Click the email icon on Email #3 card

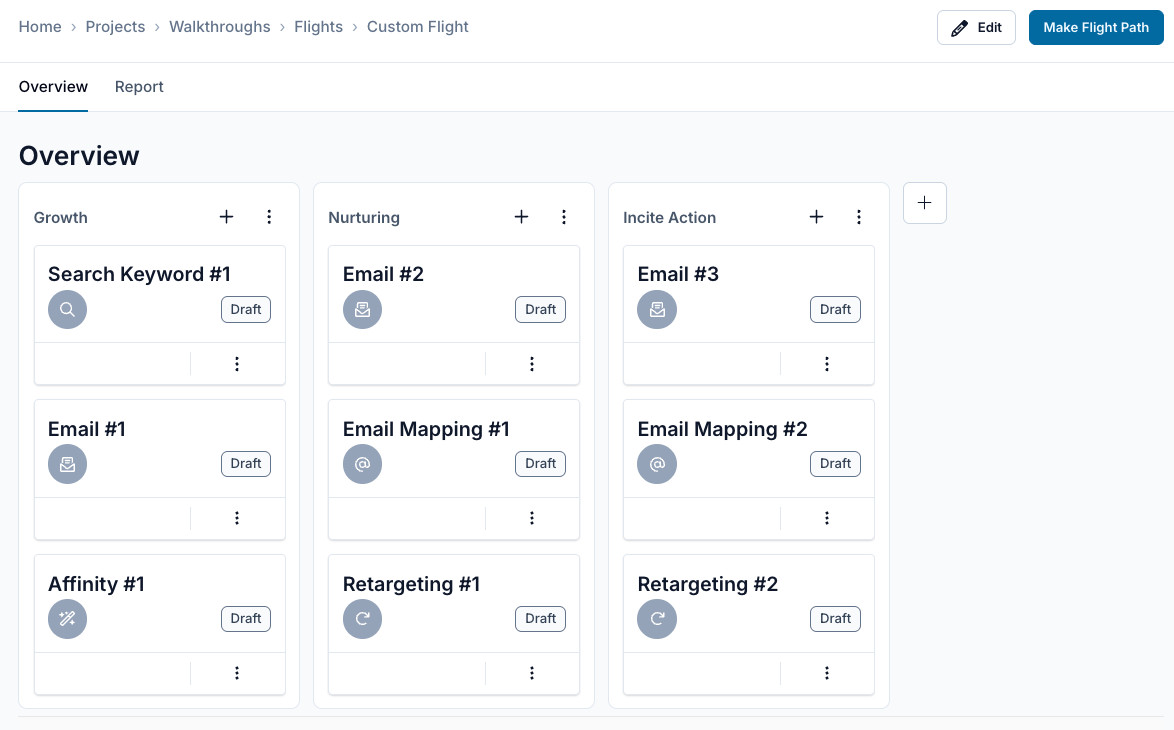(657, 309)
